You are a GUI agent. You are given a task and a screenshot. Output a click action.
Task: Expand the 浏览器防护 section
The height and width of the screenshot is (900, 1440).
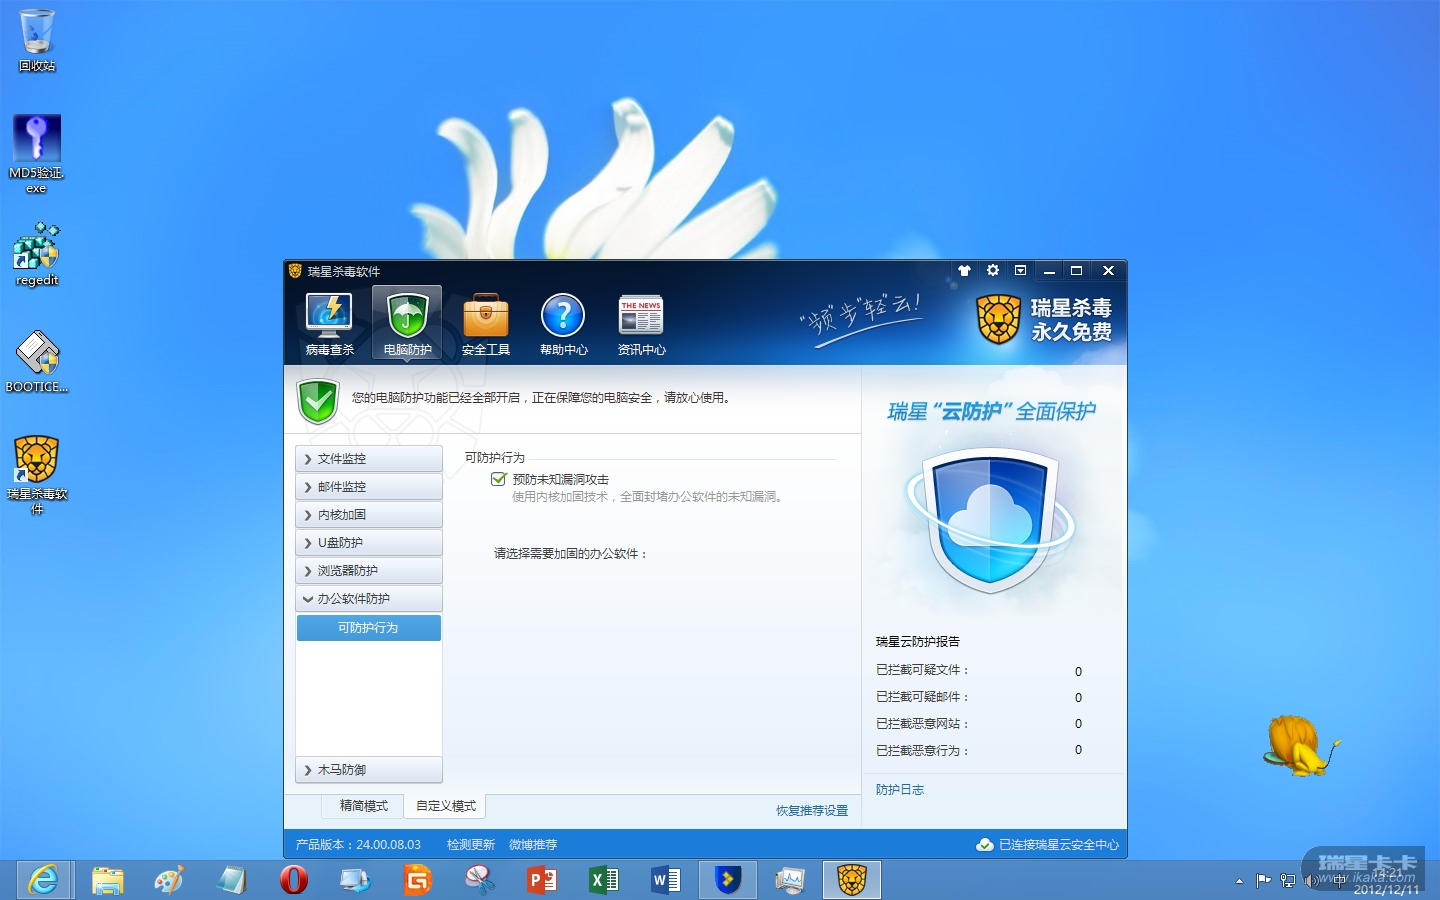point(369,571)
